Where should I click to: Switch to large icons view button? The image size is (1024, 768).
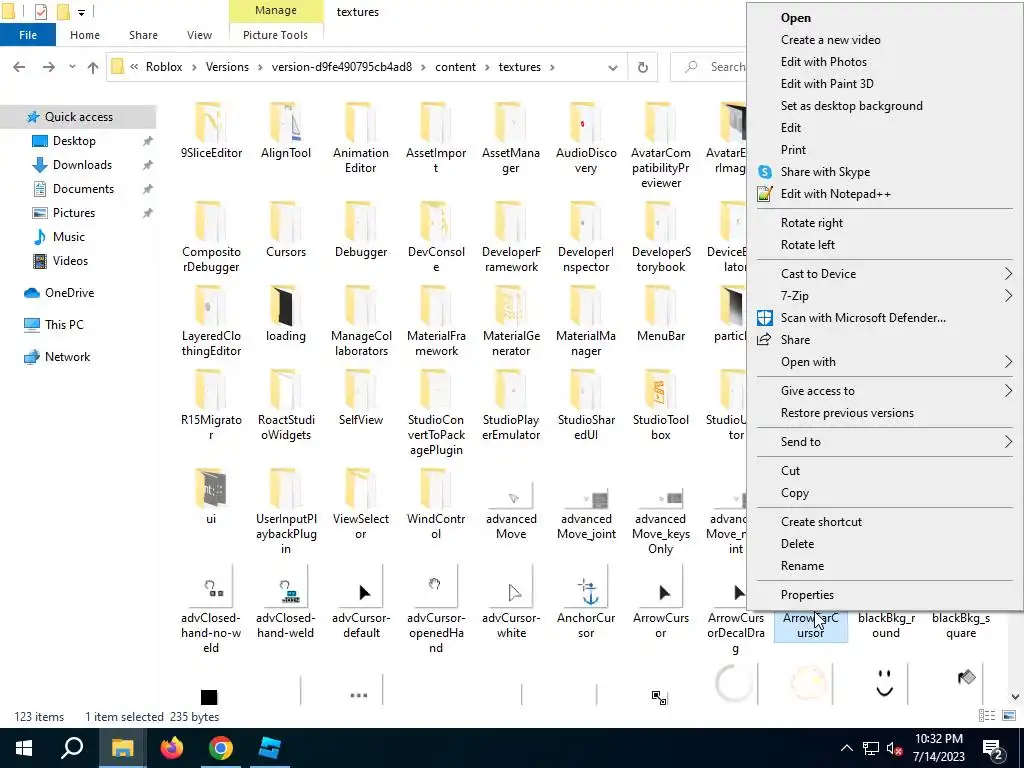point(1009,716)
